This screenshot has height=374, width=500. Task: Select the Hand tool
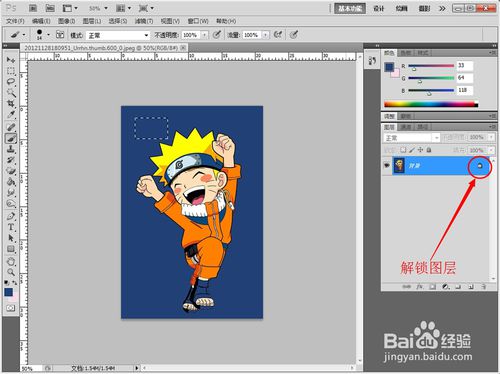(x=11, y=261)
